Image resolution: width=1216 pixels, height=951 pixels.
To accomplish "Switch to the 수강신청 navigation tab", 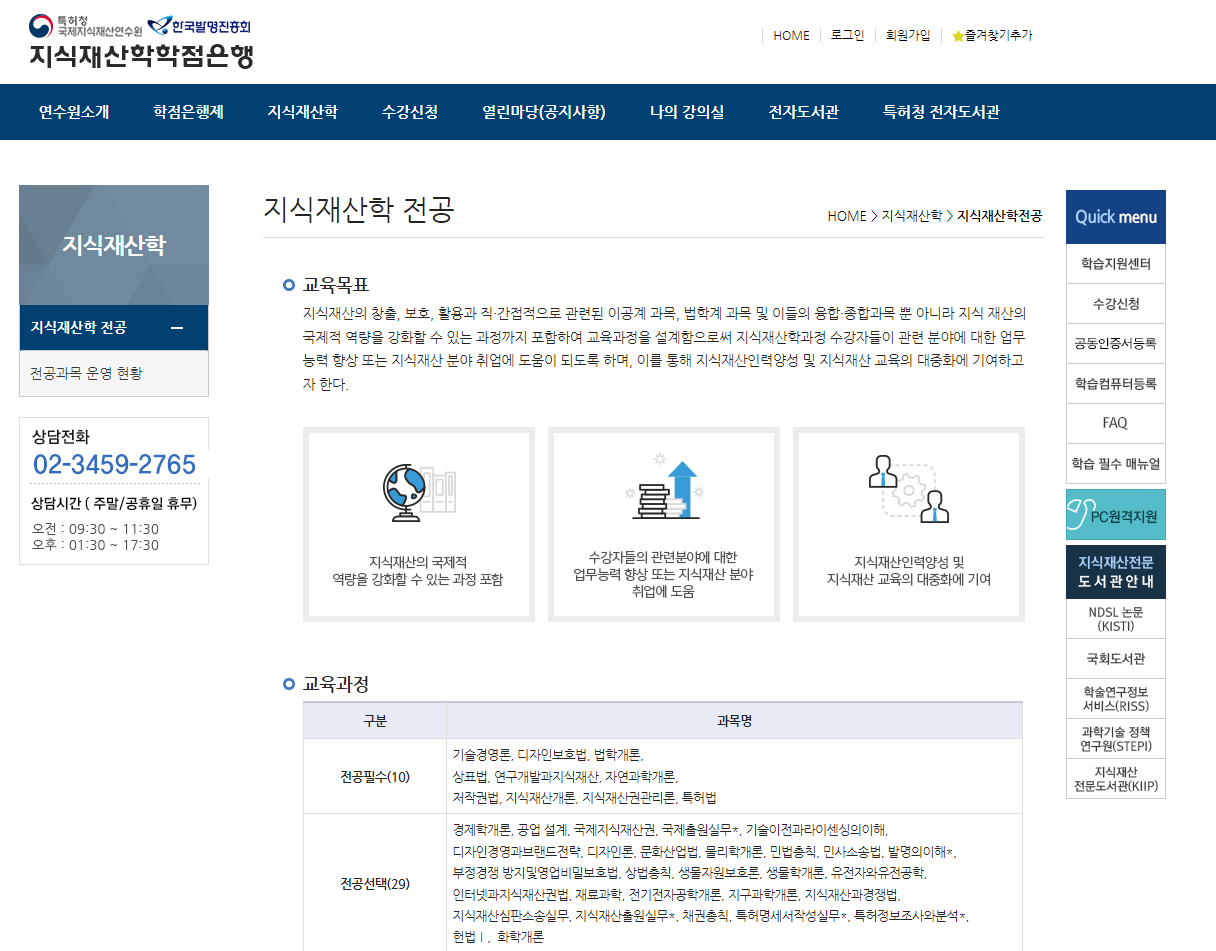I will click(x=408, y=112).
